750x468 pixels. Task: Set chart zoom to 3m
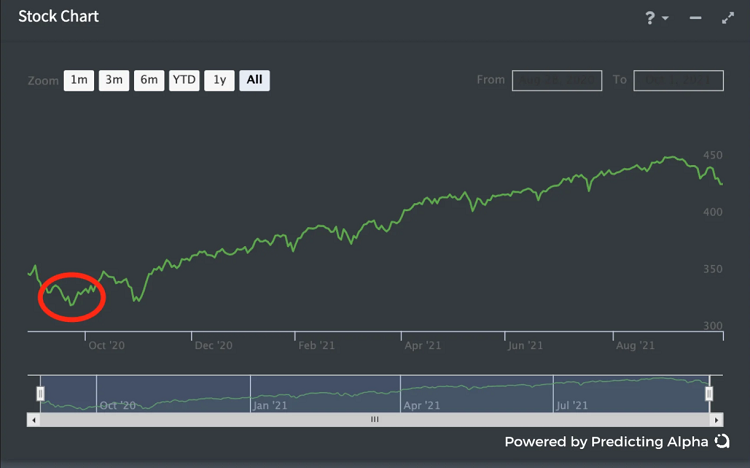pyautogui.click(x=114, y=80)
